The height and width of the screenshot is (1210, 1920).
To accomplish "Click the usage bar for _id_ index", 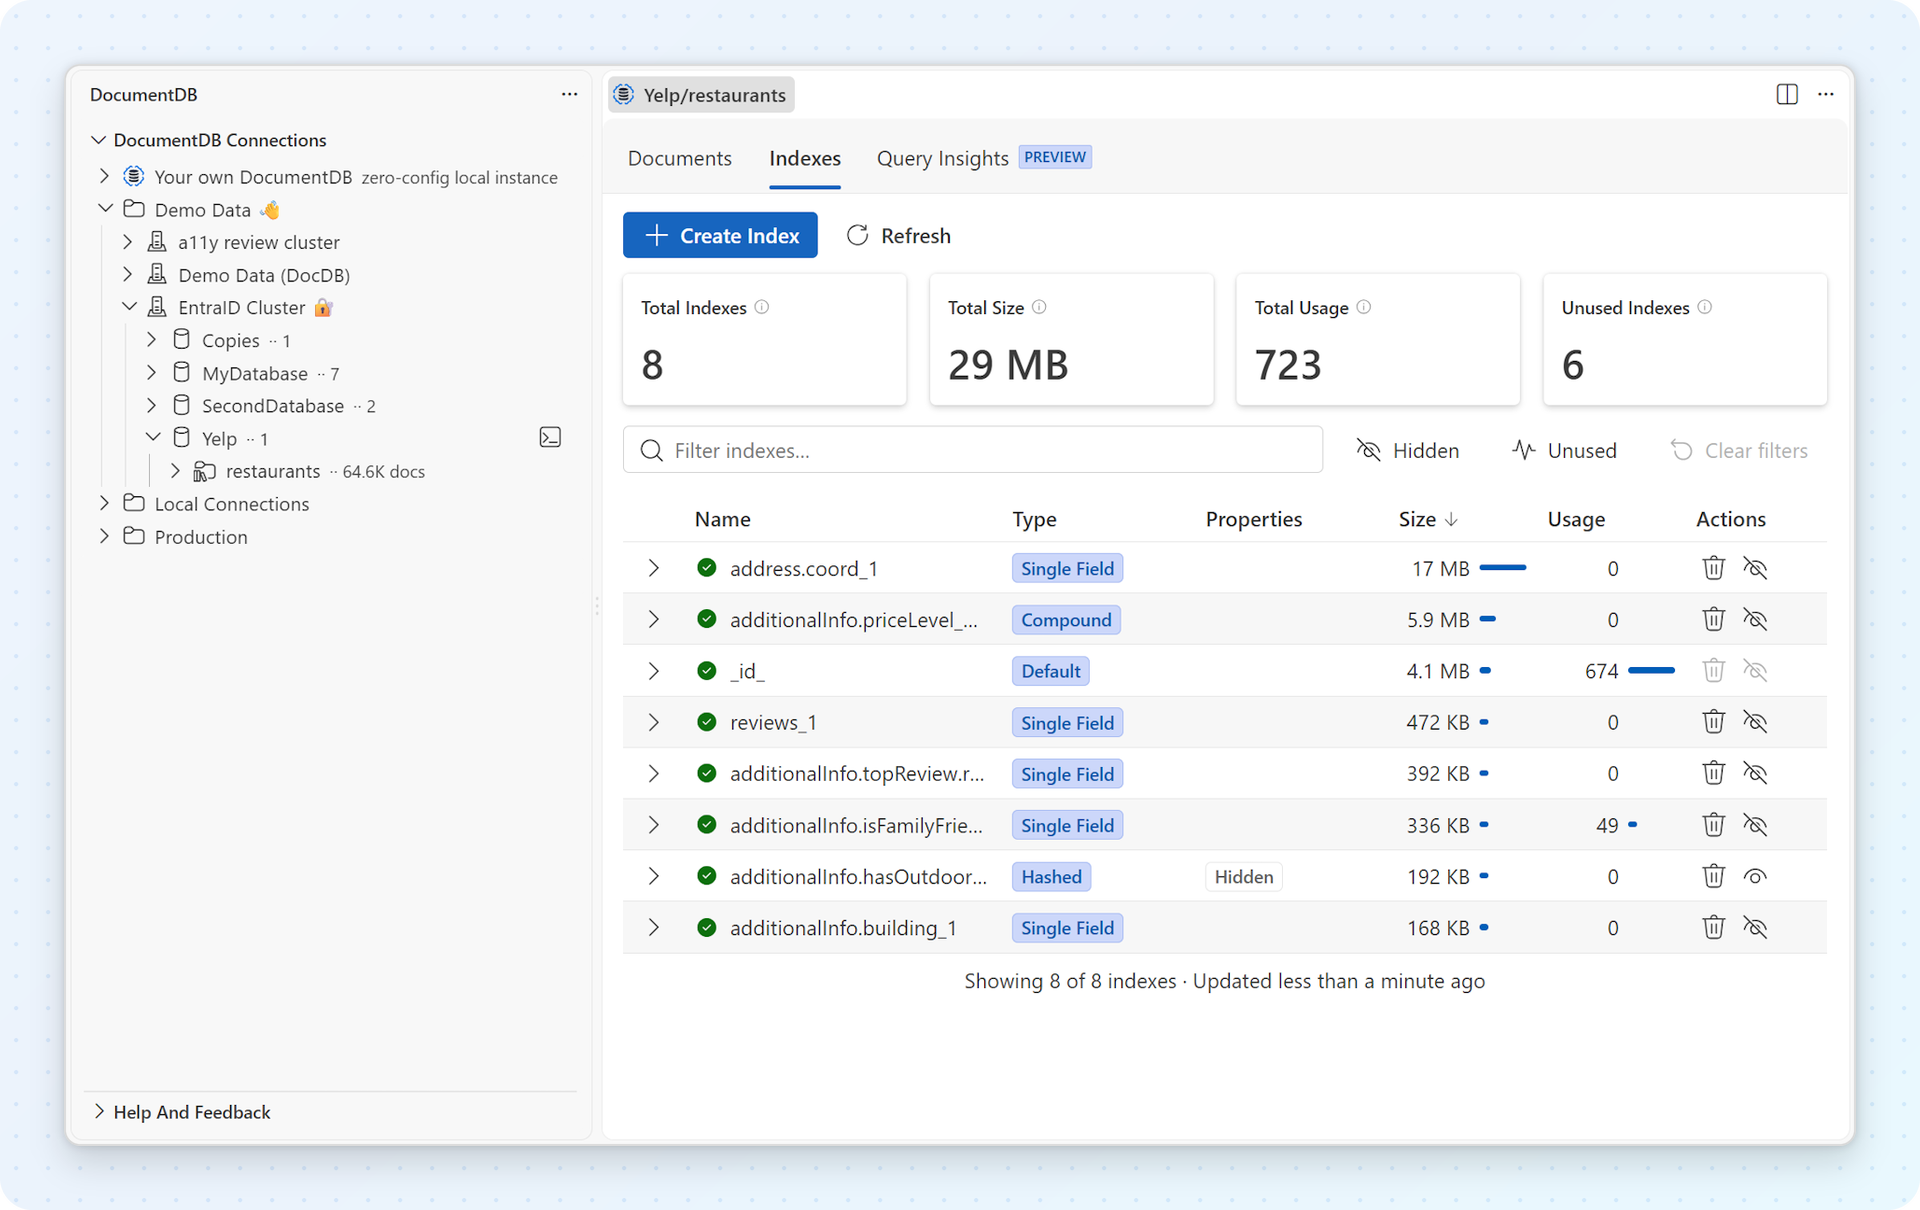I will [1652, 671].
